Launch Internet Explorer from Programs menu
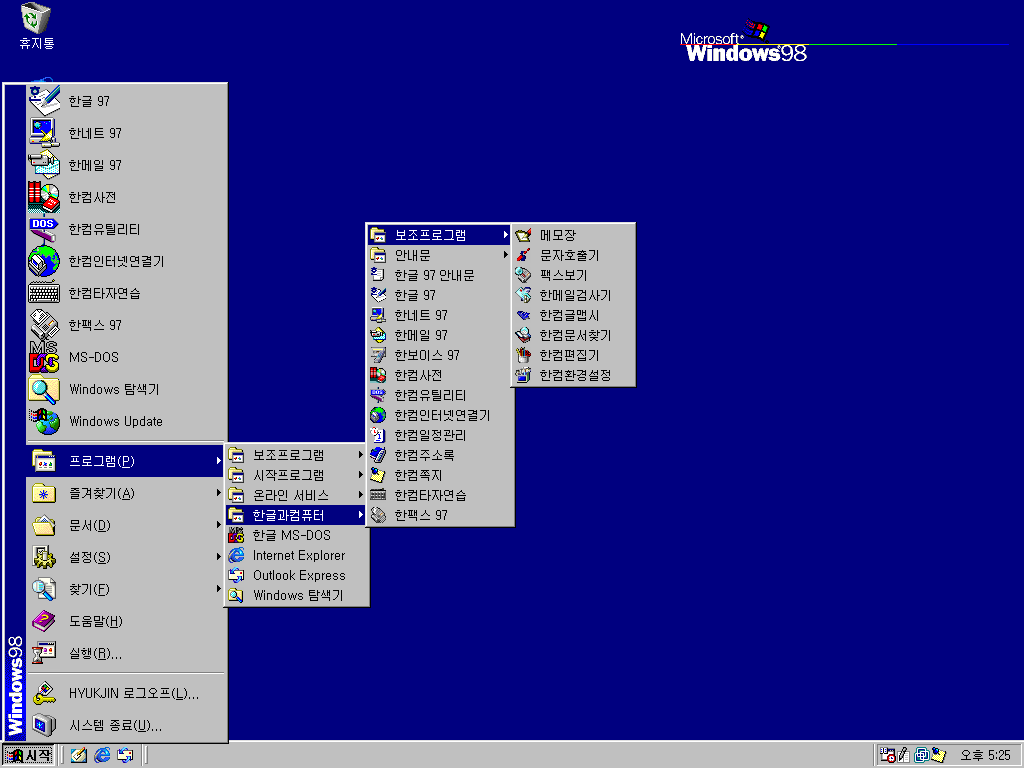The height and width of the screenshot is (768, 1024). tap(296, 555)
